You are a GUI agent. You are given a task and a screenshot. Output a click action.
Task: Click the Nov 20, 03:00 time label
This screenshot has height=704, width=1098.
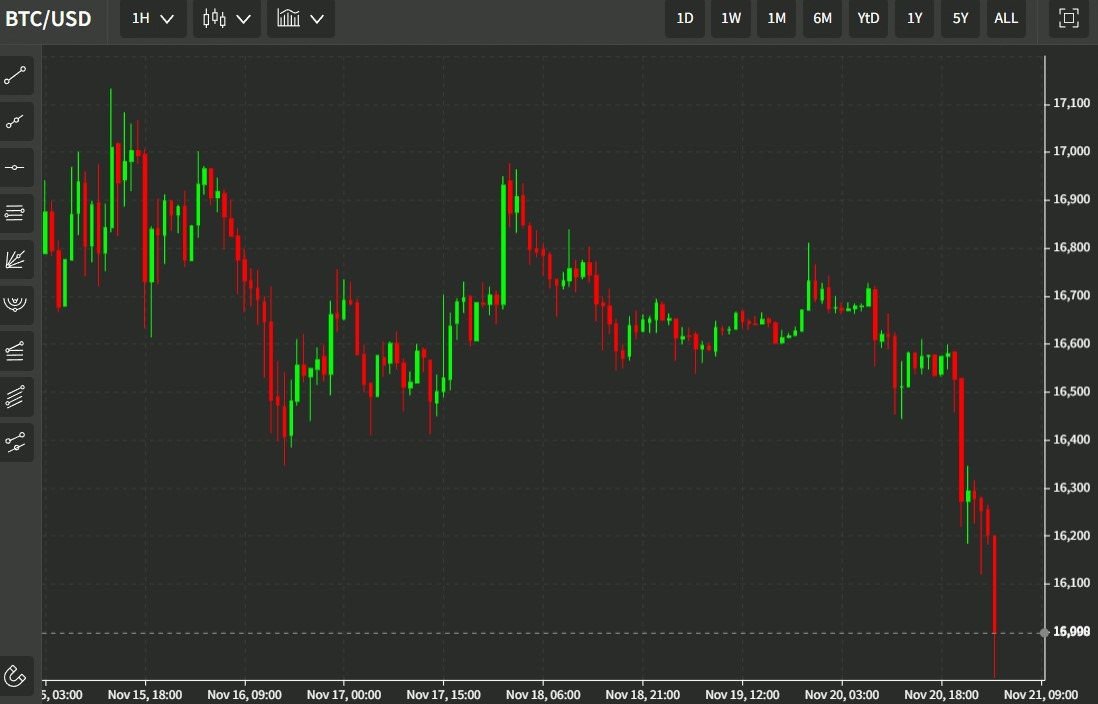pos(842,695)
